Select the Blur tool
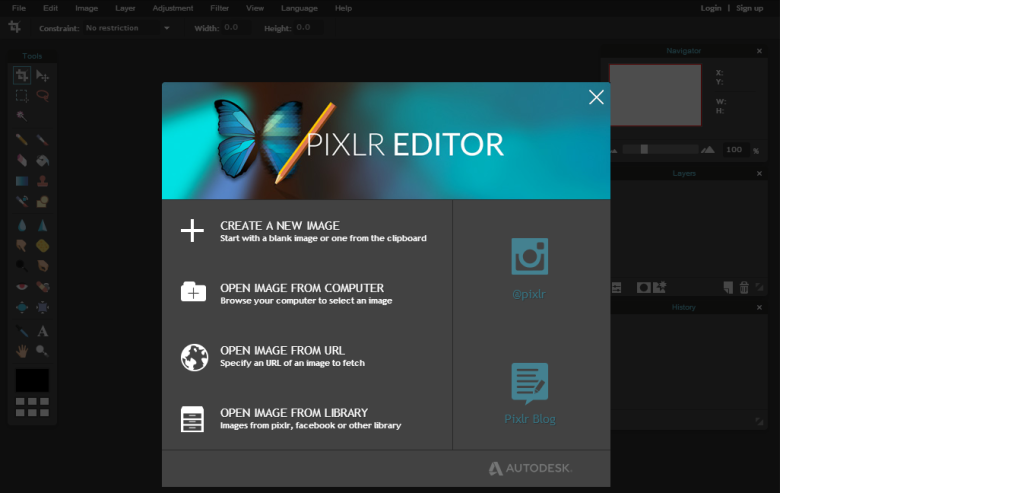This screenshot has width=1024, height=493. pyautogui.click(x=22, y=225)
